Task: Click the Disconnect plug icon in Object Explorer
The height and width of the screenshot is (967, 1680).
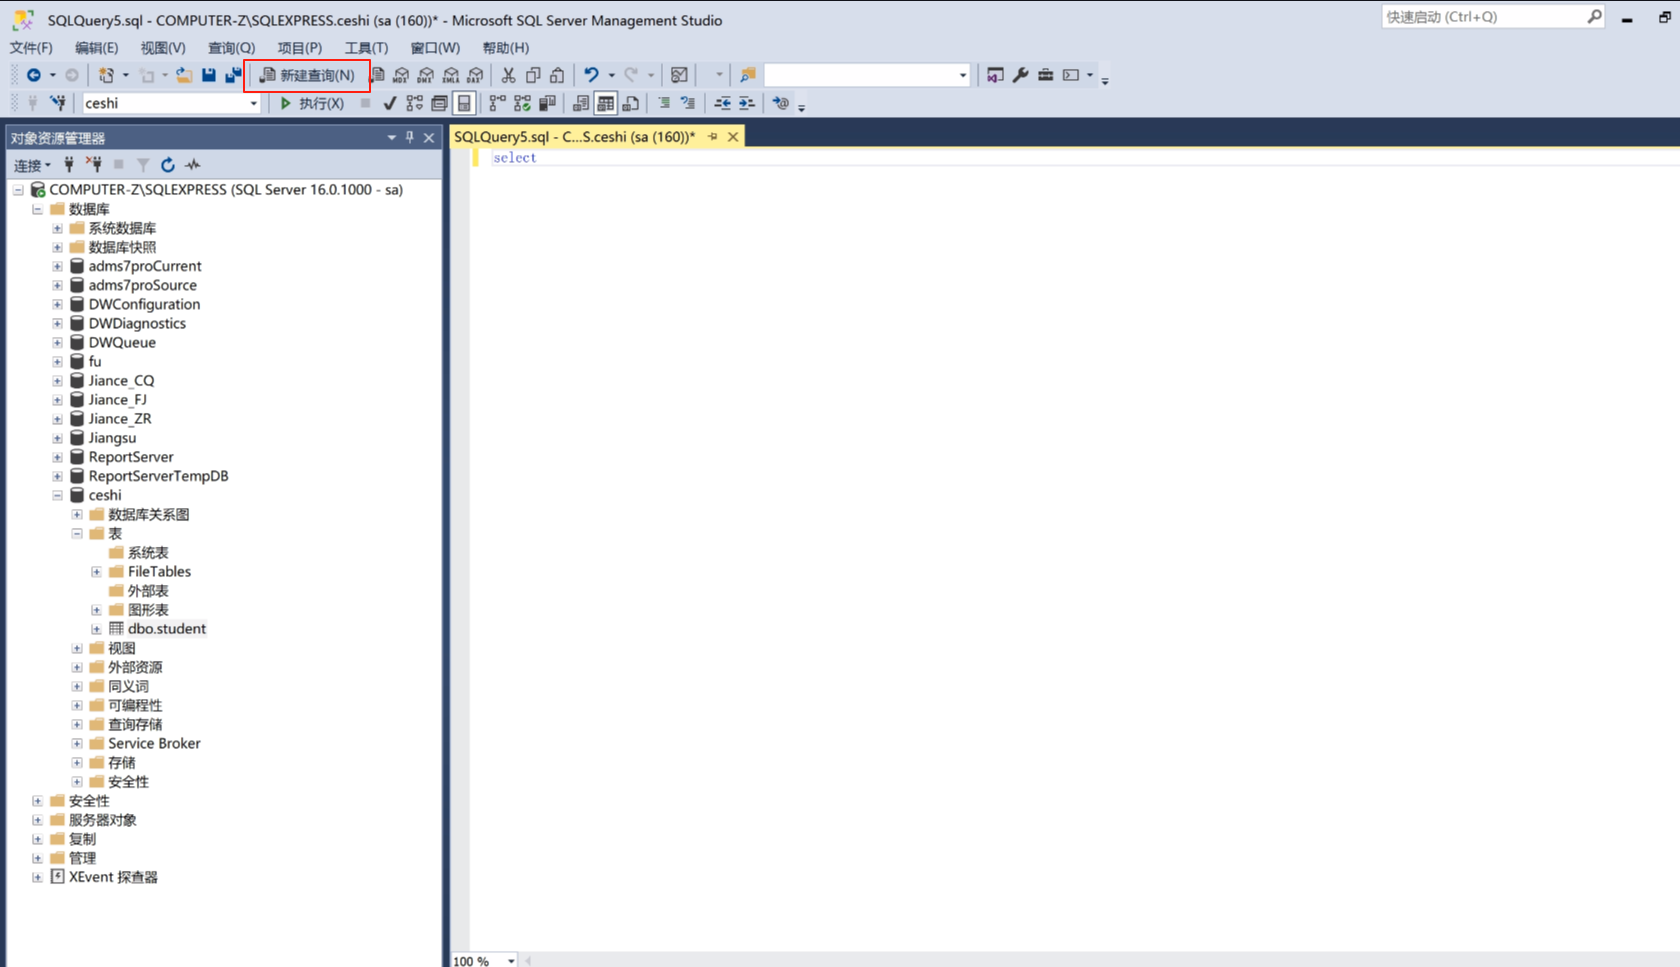Action: point(94,164)
